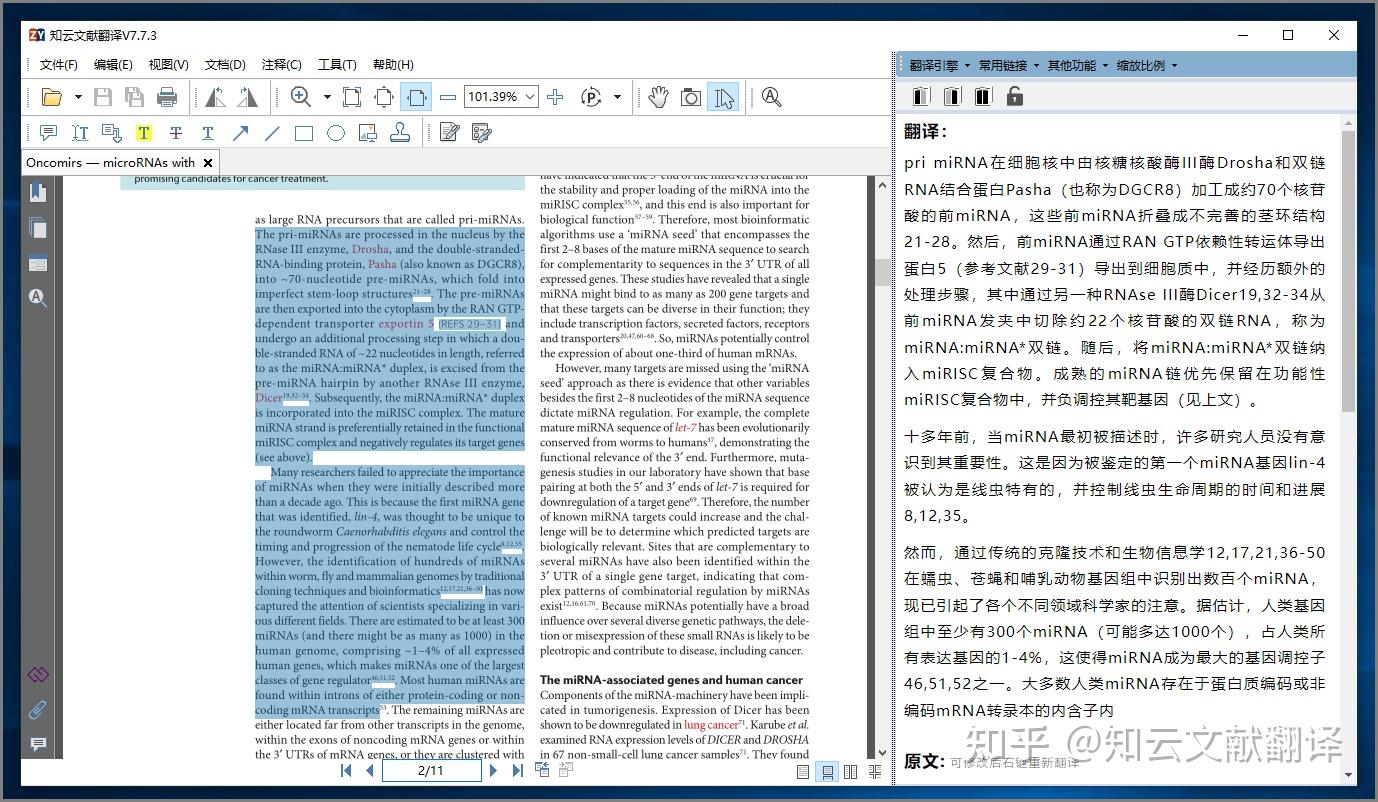The image size is (1378, 802).
Task: Toggle continuous page scrolling view mode
Action: (827, 771)
